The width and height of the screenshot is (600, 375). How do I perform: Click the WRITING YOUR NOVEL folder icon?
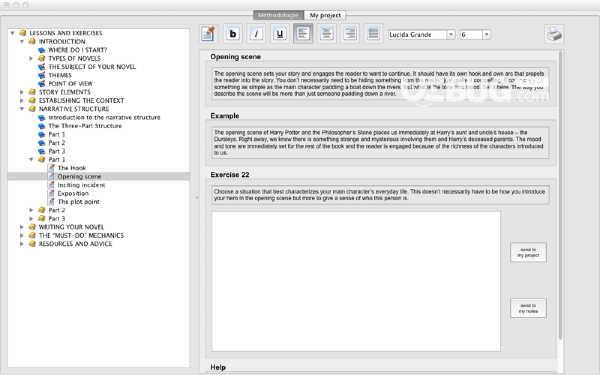(x=32, y=227)
